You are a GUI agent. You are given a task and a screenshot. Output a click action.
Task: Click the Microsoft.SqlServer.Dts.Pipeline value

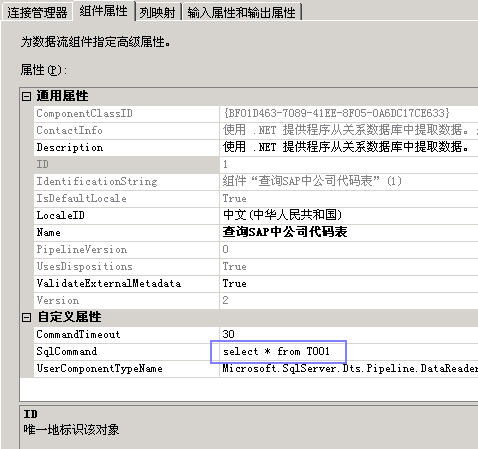coord(350,368)
